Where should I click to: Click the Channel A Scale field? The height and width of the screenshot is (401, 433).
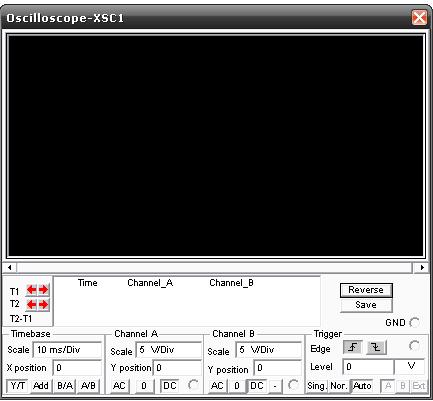[169, 350]
